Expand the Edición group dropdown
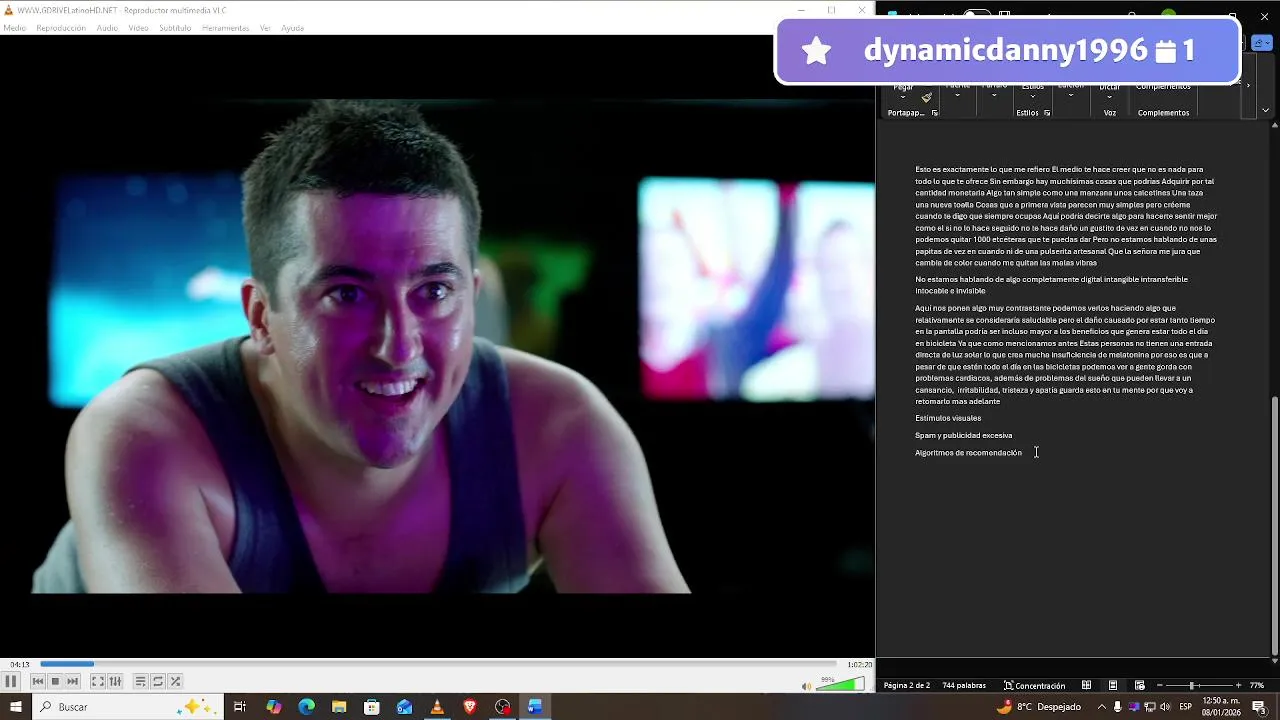Viewport: 1280px width, 720px height. click(x=1070, y=95)
